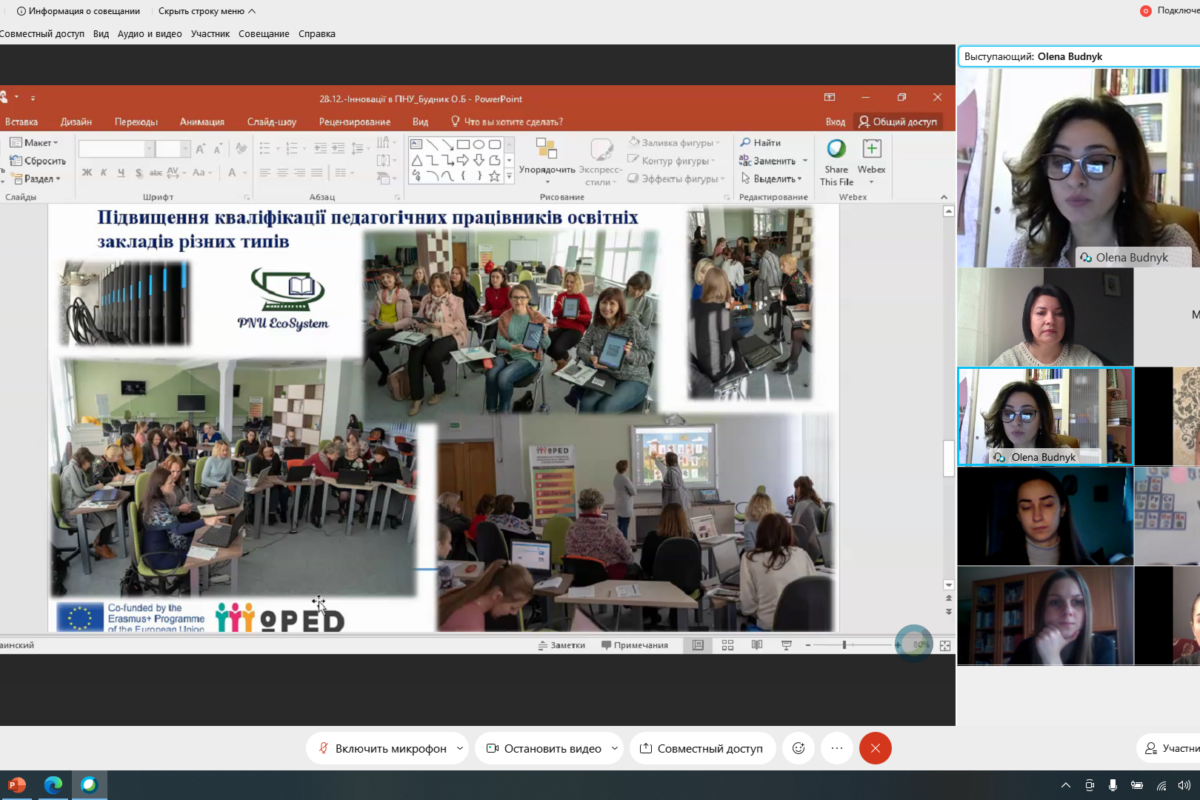The height and width of the screenshot is (800, 1200).
Task: Click the zoom slider in status bar
Action: (845, 645)
